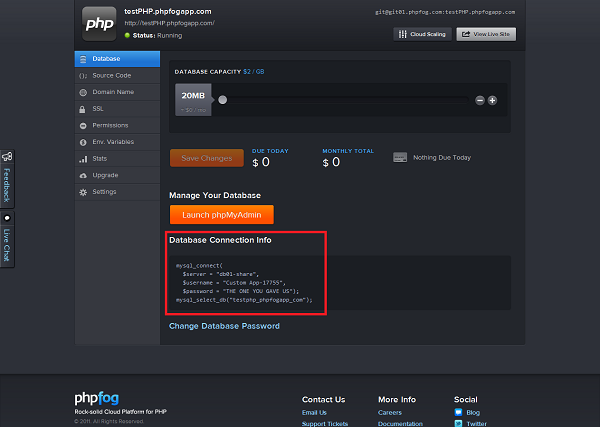The height and width of the screenshot is (427, 600).
Task: Click the credit card icon
Action: click(x=400, y=158)
